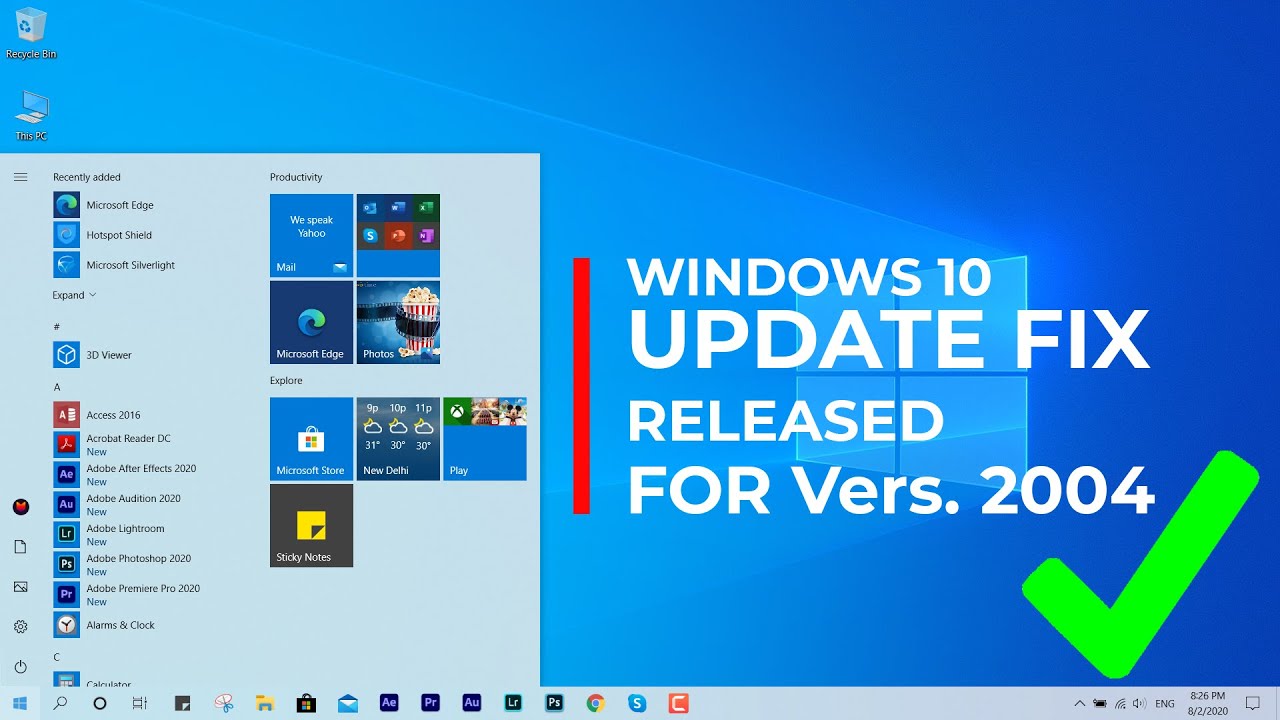Launch Audition from taskbar
Screen dimensions: 1280x720
point(471,703)
